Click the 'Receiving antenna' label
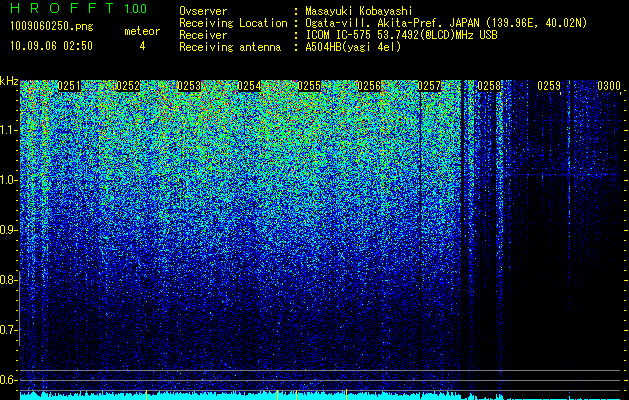The width and height of the screenshot is (629, 400). click(x=230, y=47)
